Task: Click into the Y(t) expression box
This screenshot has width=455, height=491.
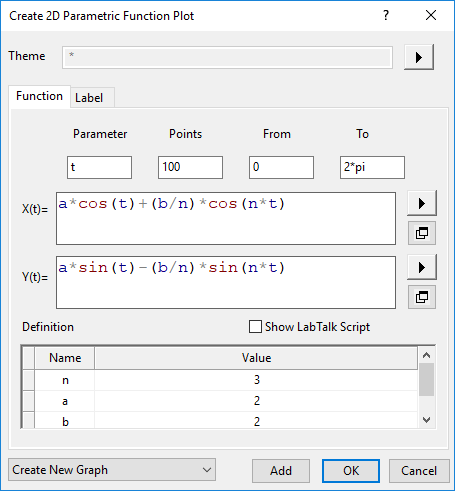Action: click(x=226, y=282)
